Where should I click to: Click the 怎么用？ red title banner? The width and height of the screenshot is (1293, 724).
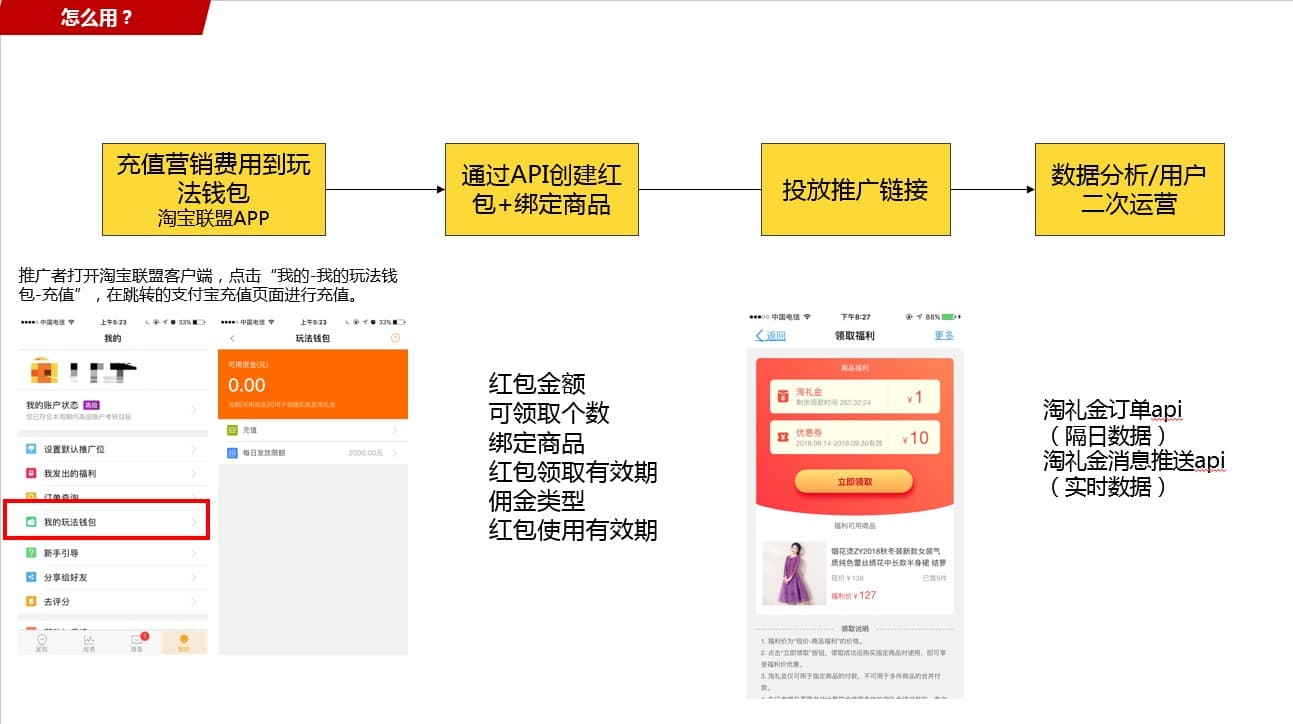105,17
